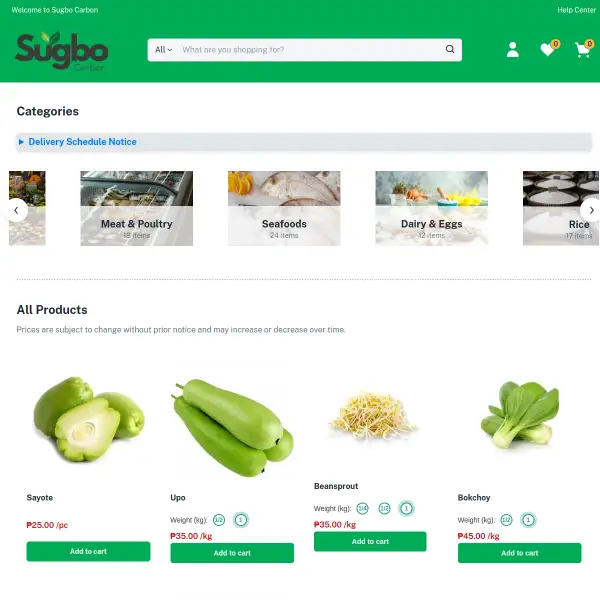This screenshot has width=600, height=600.
Task: Open the shopping cart icon
Action: [x=582, y=50]
